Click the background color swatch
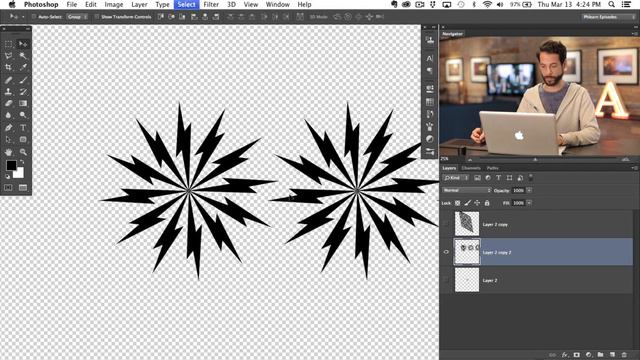Screen dimensions: 640x360 coord(19,173)
